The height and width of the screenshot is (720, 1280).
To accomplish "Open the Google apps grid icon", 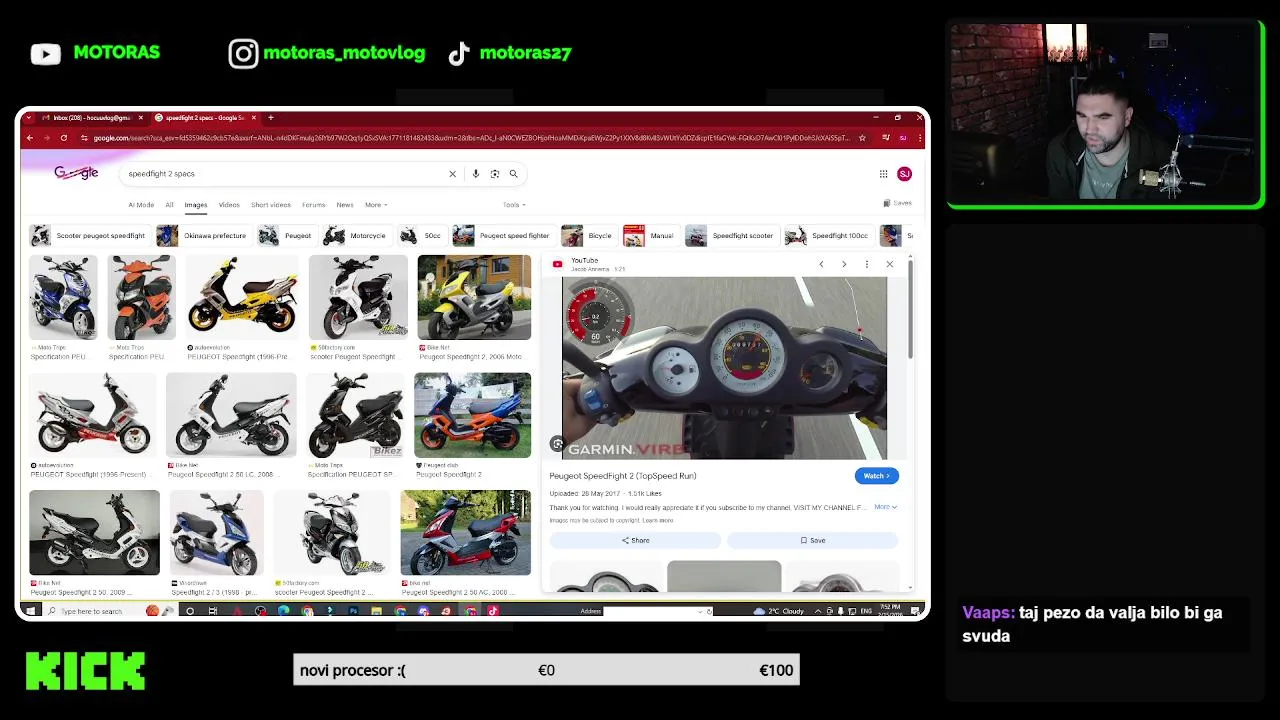I will (883, 174).
